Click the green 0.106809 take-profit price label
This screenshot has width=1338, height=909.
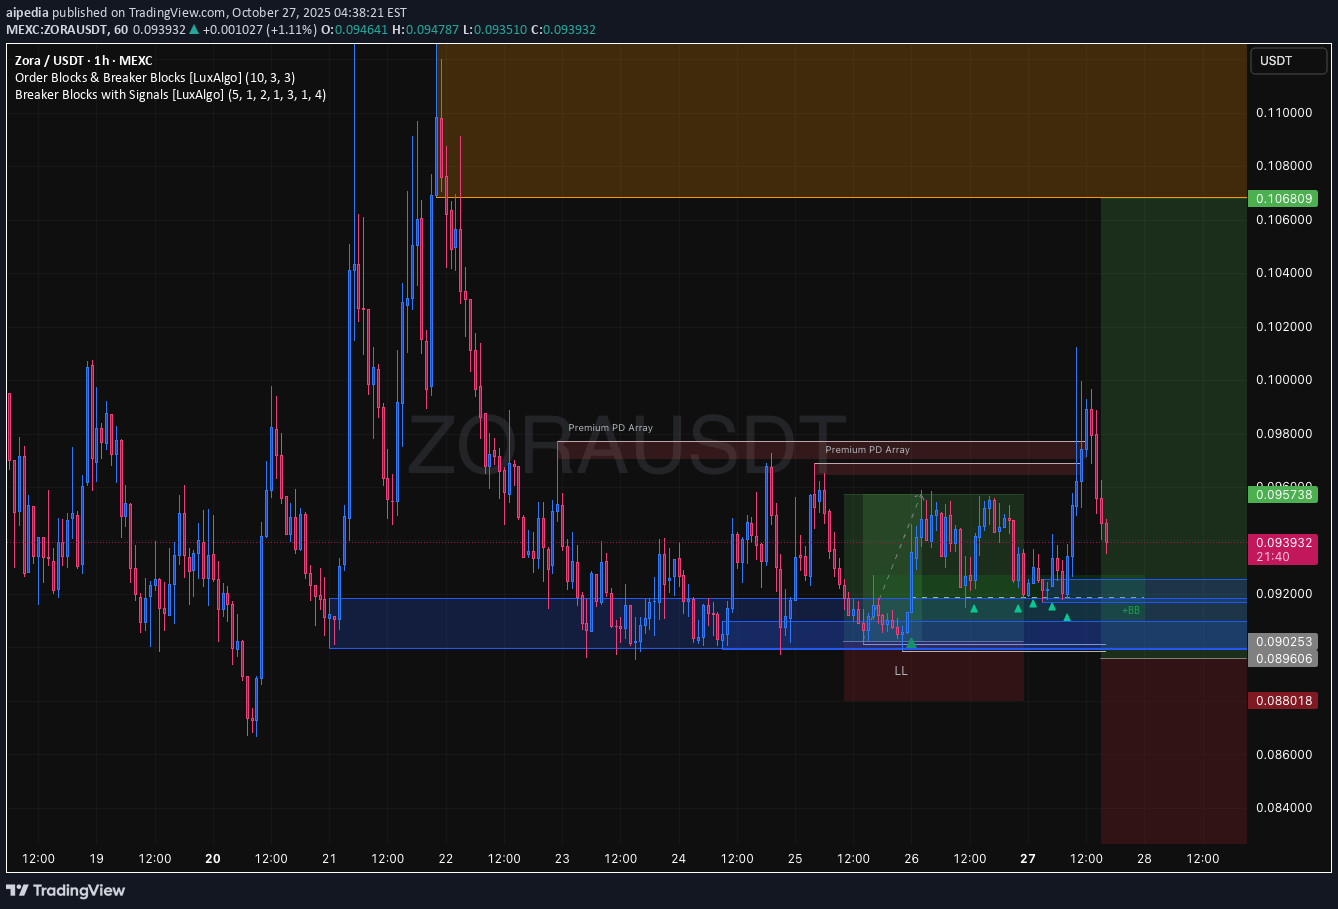1283,198
